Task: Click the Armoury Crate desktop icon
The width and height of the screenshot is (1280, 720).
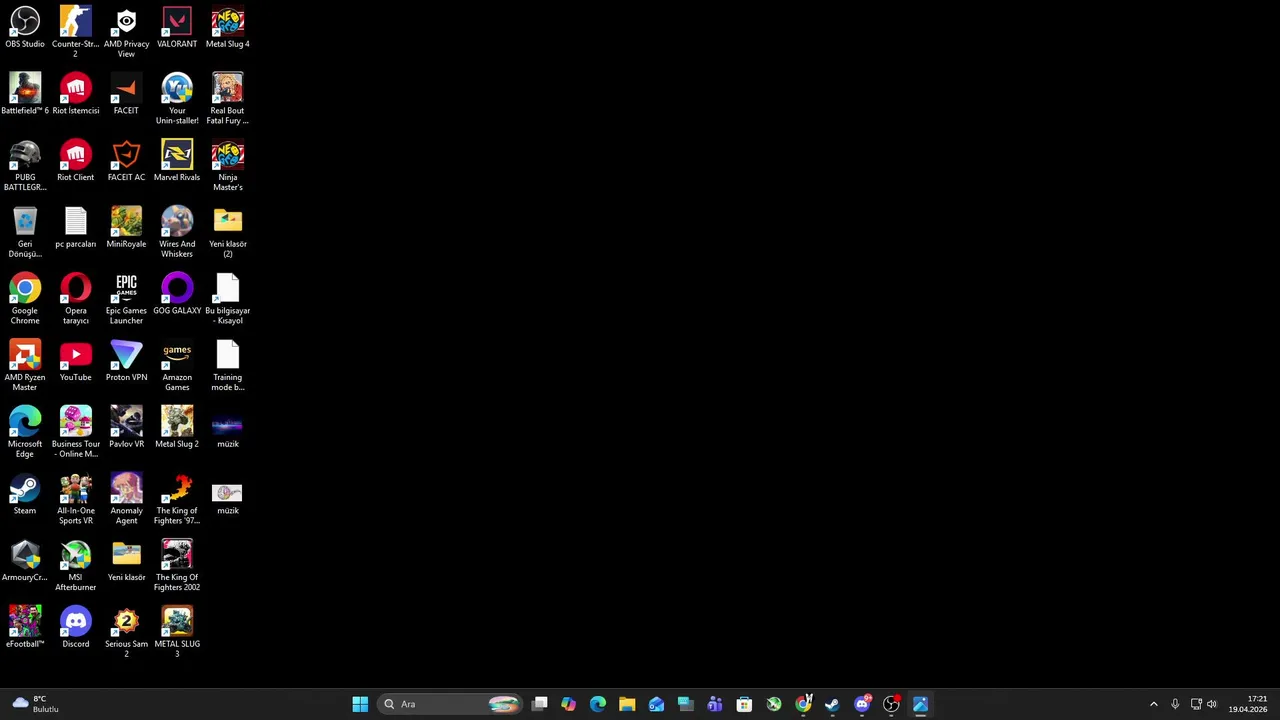Action: click(x=25, y=561)
